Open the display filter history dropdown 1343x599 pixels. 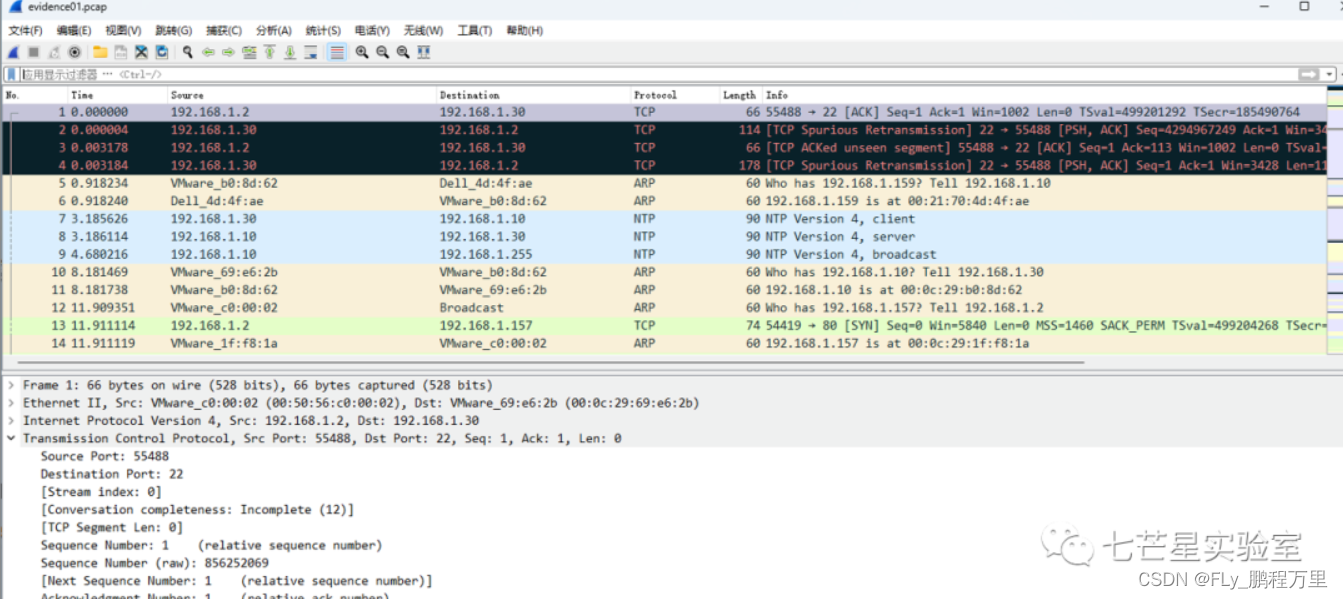1329,74
